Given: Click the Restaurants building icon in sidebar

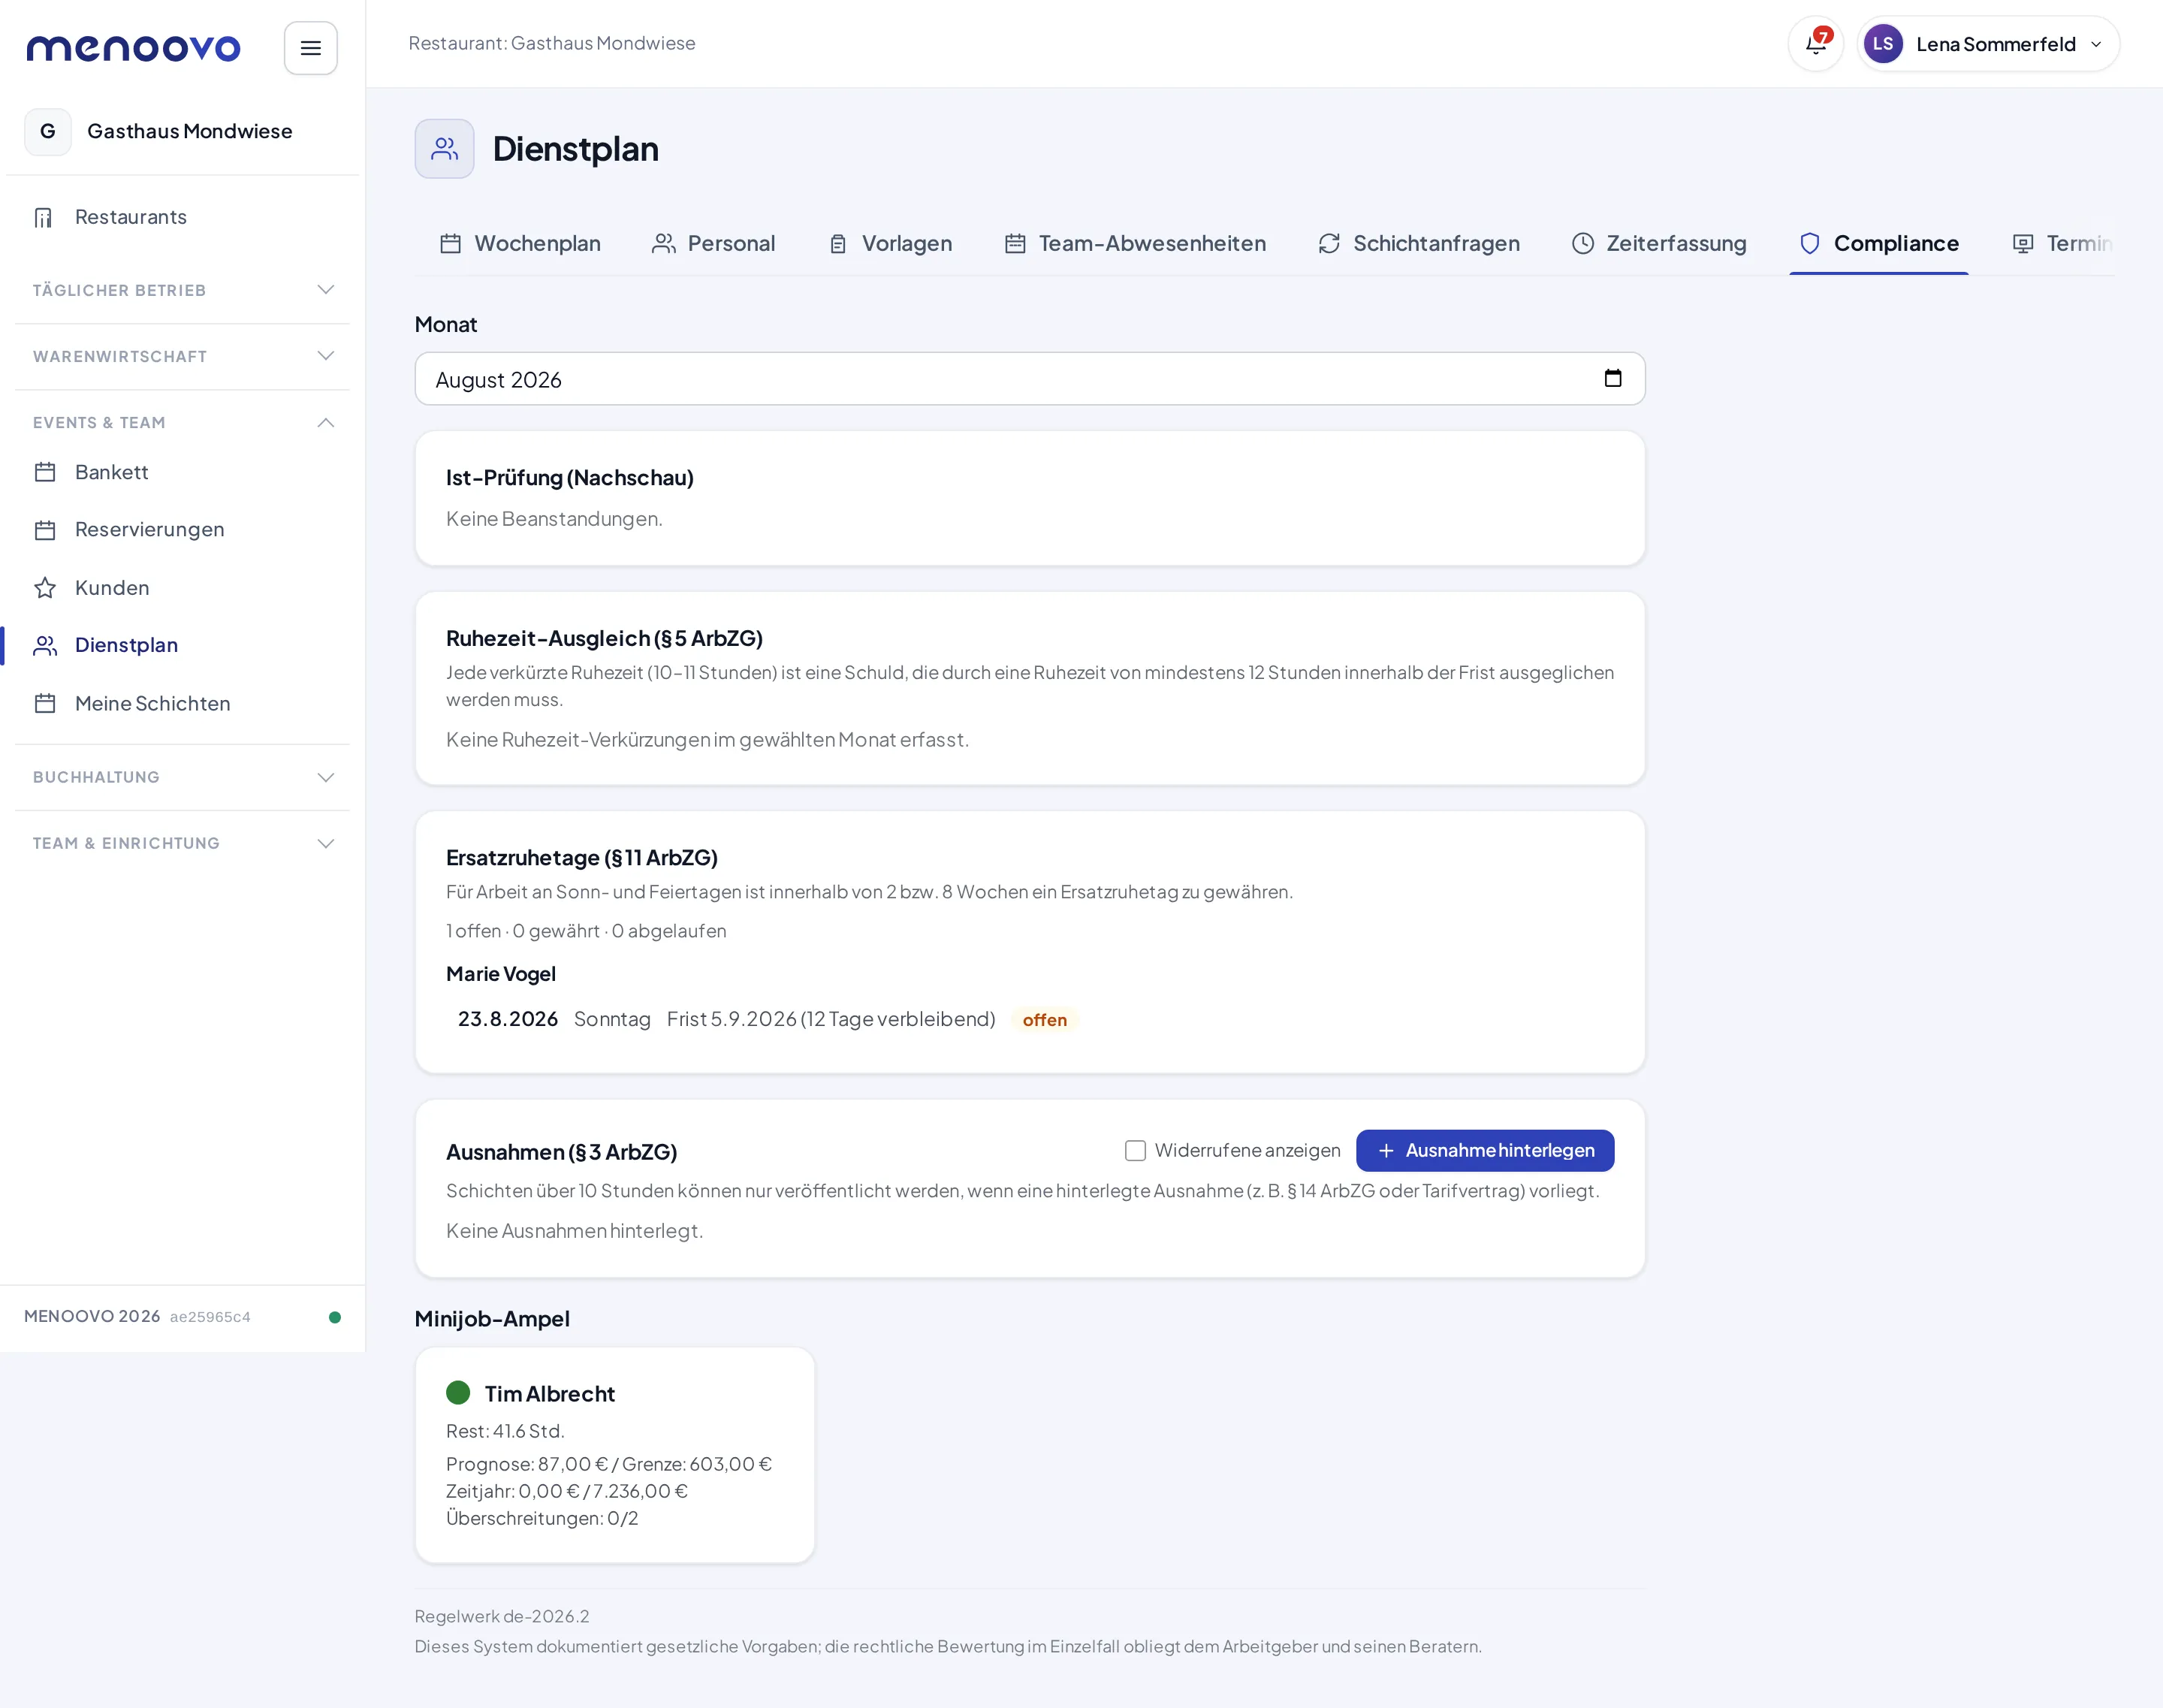Looking at the screenshot, I should tap(44, 217).
